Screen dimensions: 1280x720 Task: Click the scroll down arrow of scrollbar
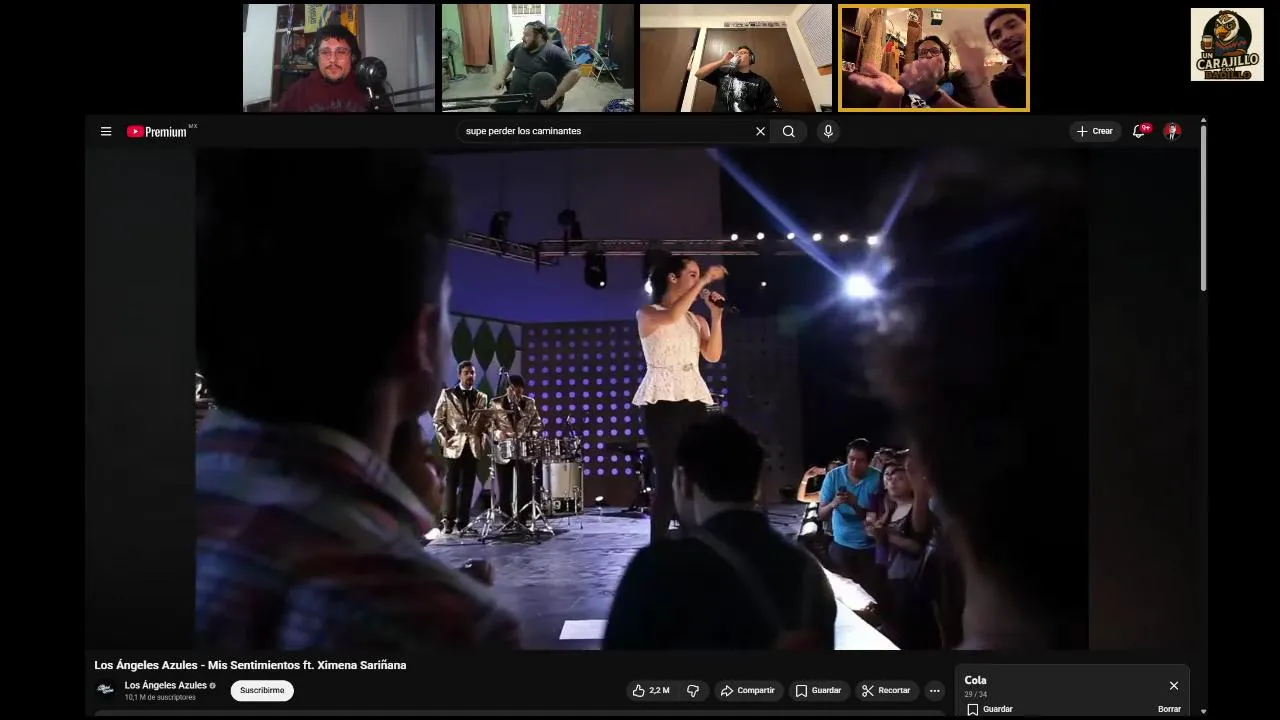click(x=1203, y=711)
